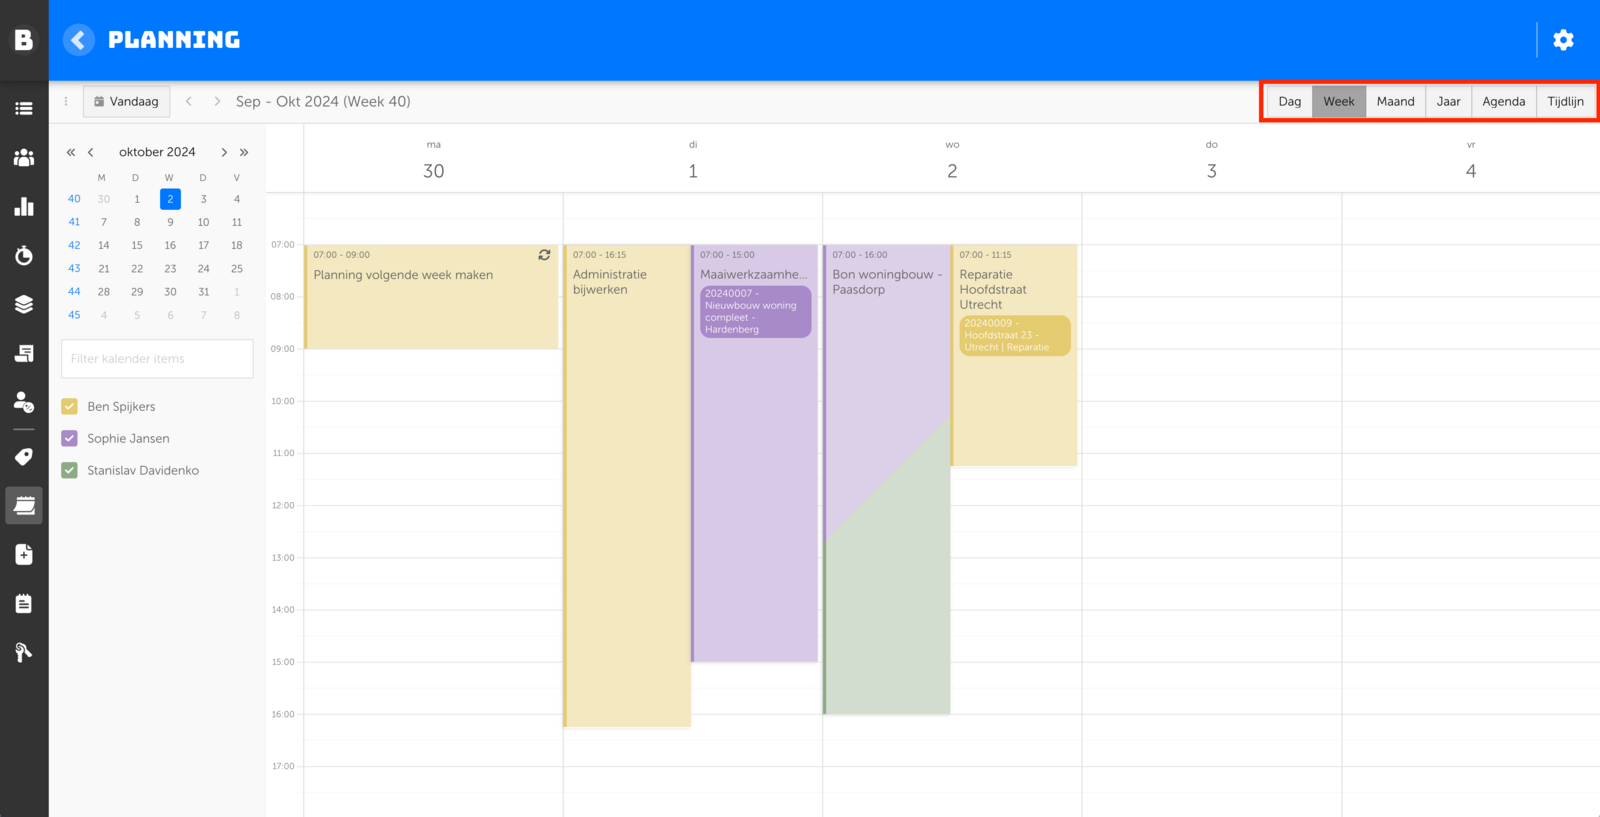
Task: Click the recurring icon on Monday's planning event
Action: point(544,255)
